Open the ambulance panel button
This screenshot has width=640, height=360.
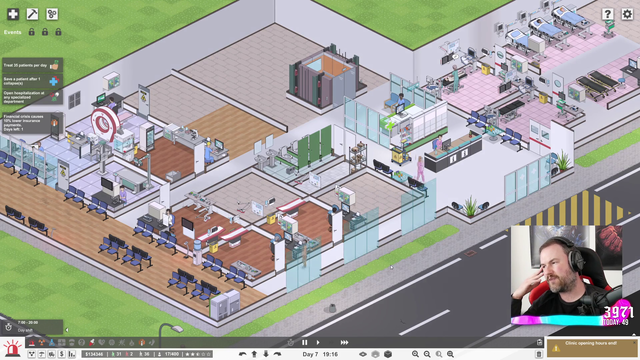(52, 354)
